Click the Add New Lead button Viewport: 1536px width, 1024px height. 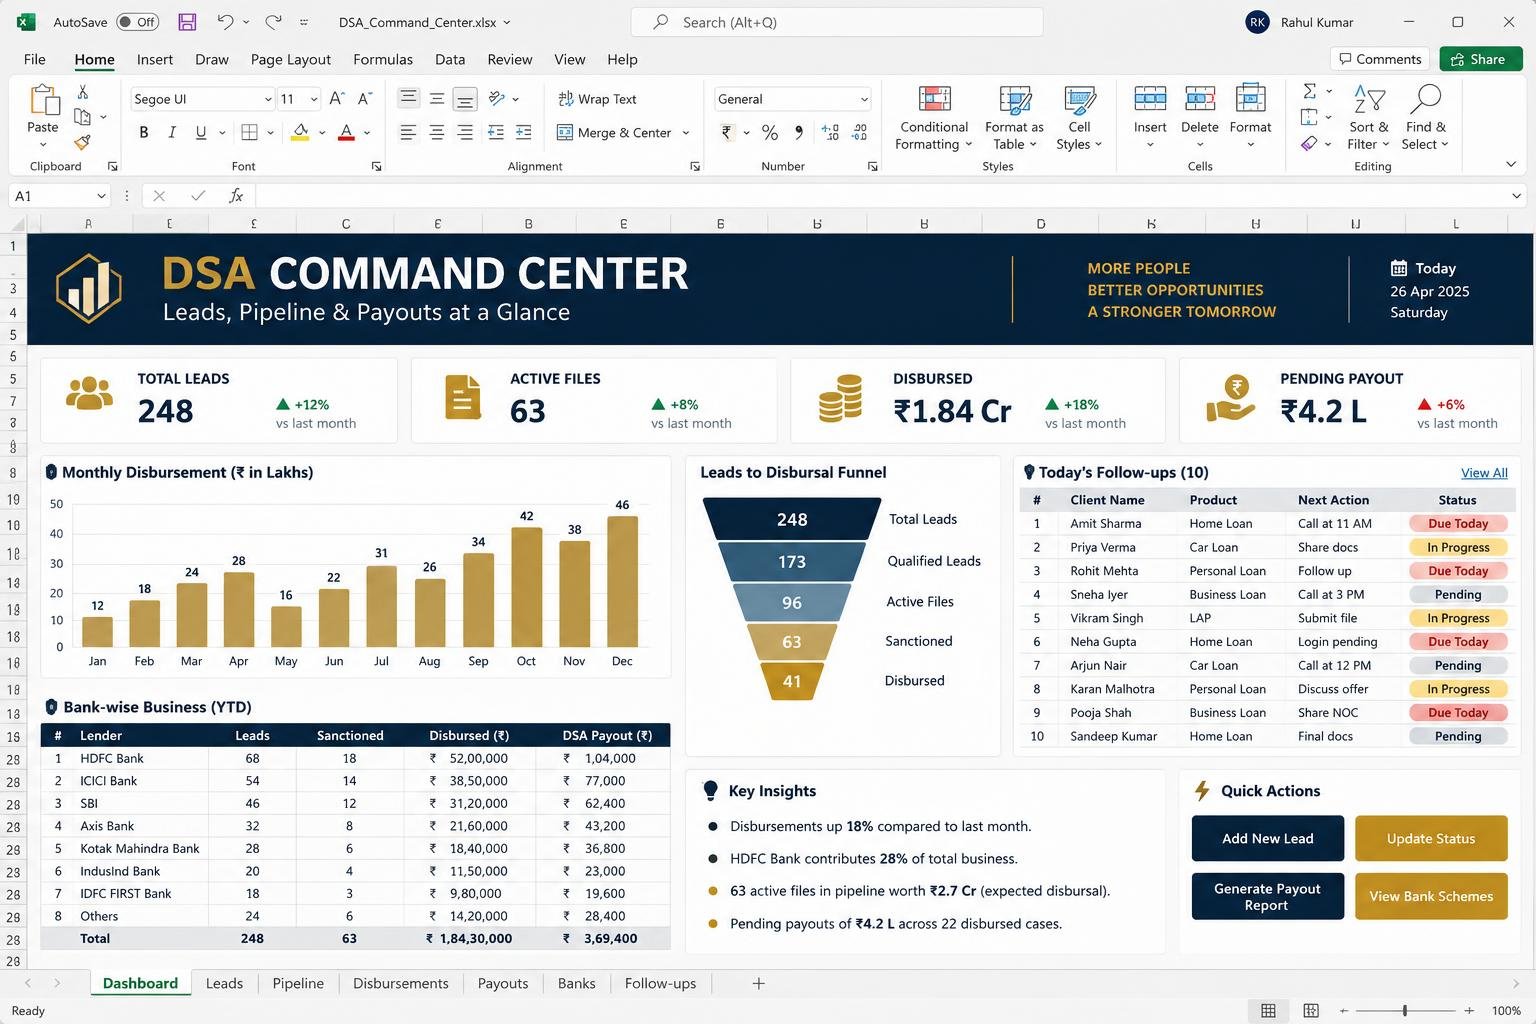coord(1268,839)
